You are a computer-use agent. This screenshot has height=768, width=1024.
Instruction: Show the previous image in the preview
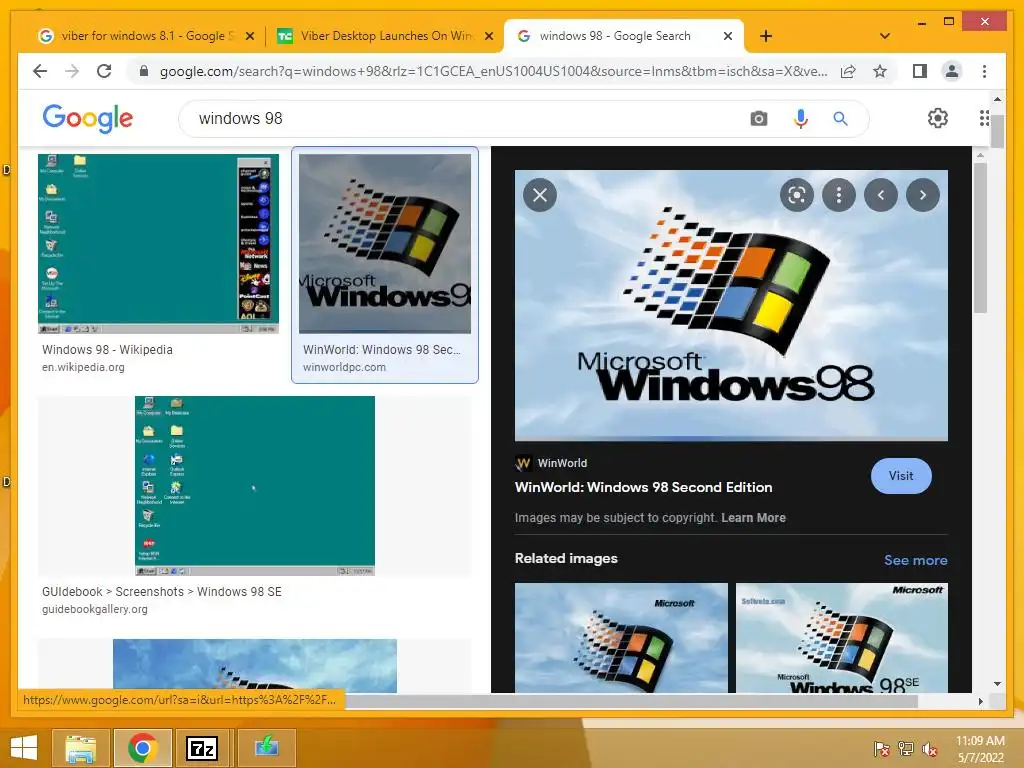881,195
